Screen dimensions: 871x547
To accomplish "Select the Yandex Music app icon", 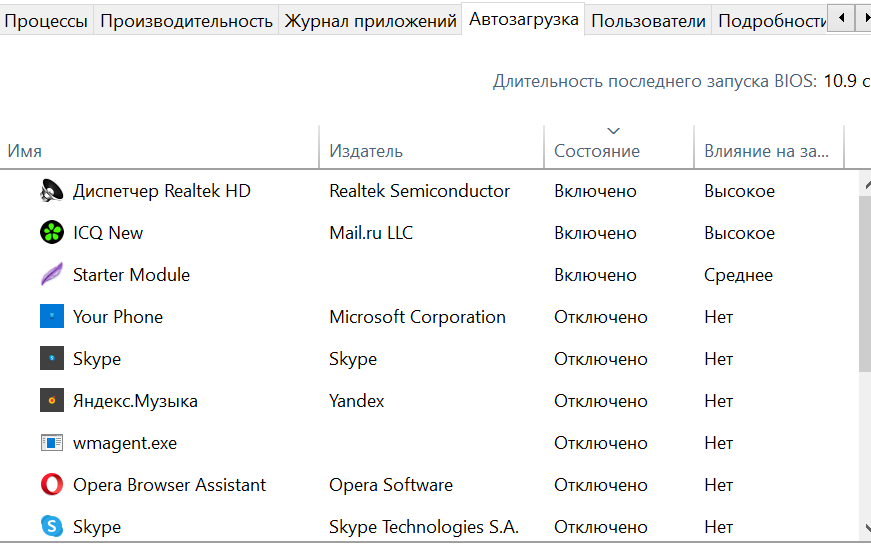I will pyautogui.click(x=52, y=400).
